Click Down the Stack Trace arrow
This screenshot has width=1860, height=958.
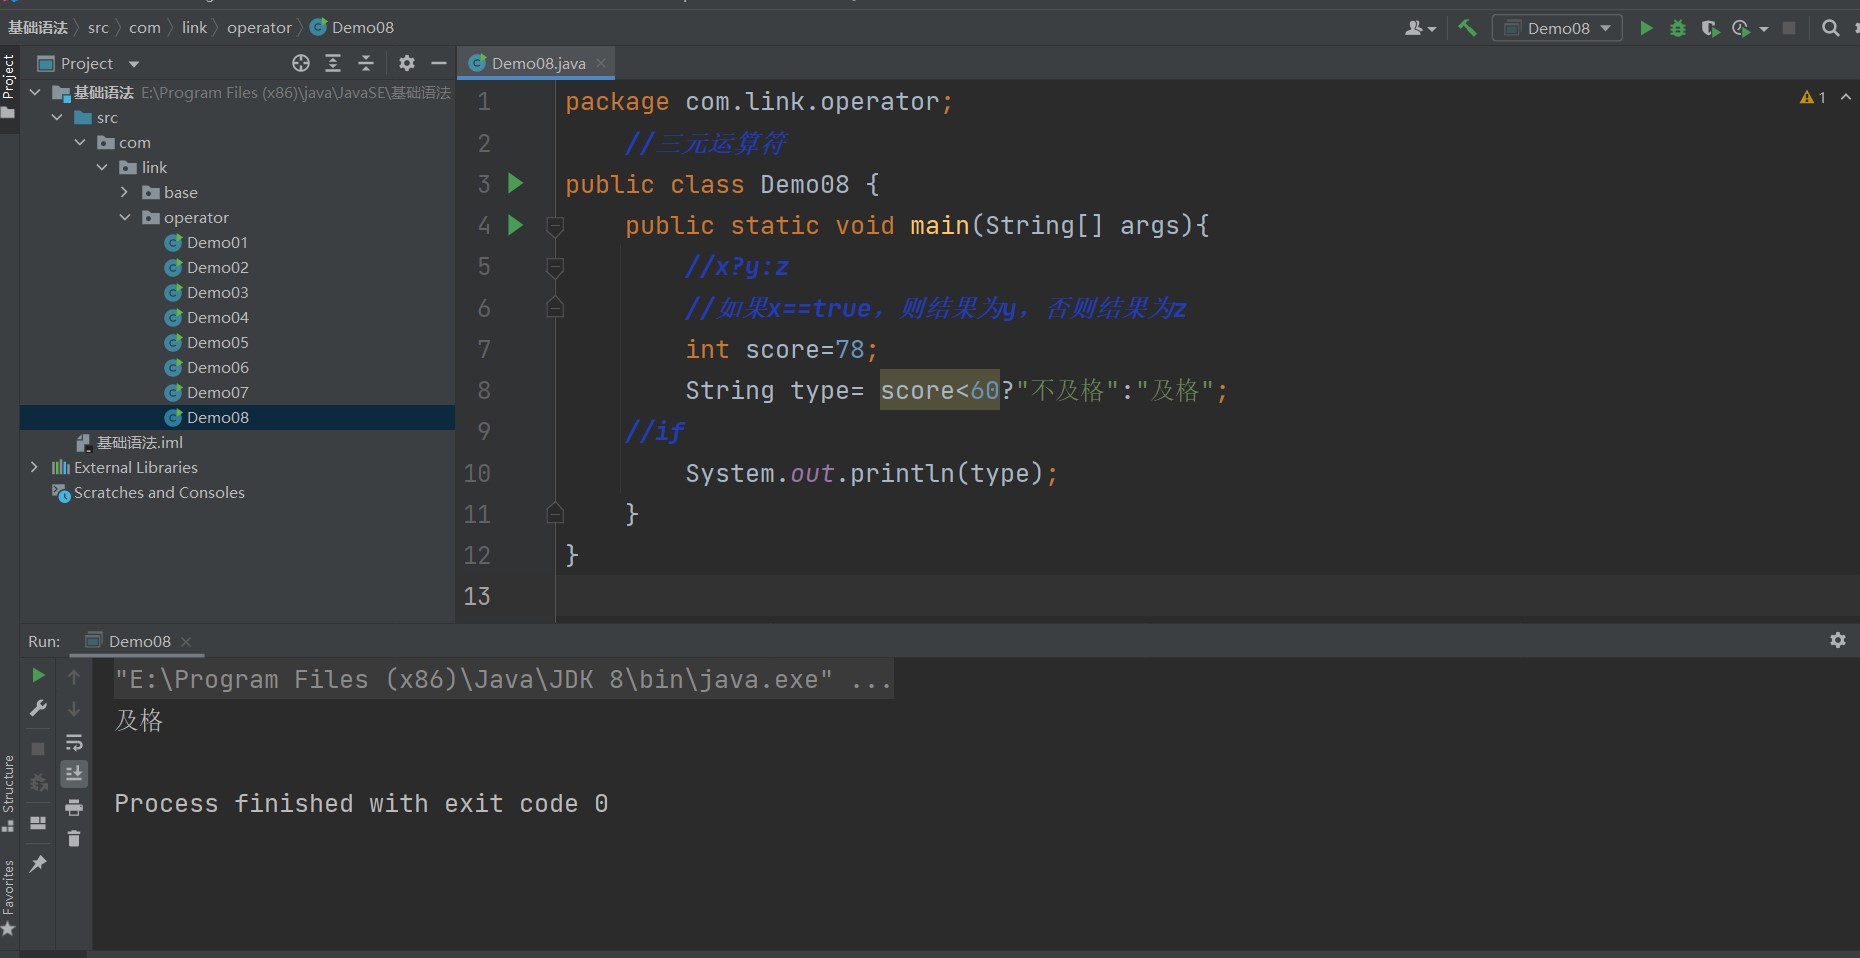coord(74,709)
